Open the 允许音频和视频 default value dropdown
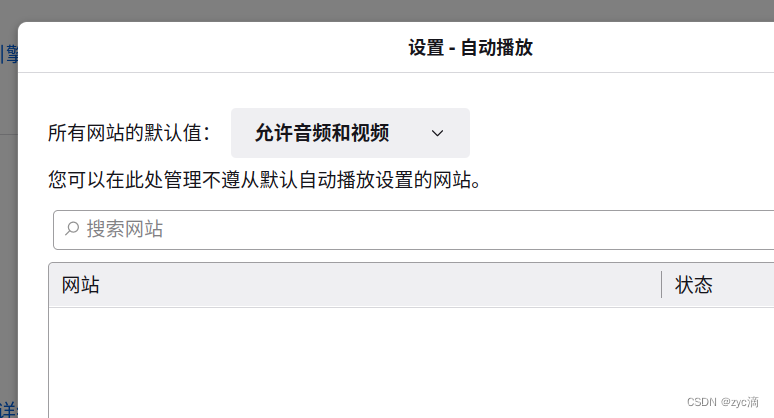The image size is (774, 418). click(350, 133)
